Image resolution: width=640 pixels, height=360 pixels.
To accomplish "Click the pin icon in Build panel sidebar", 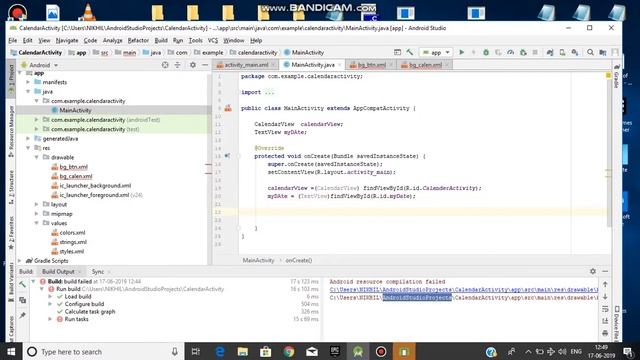I will pyautogui.click(x=22, y=315).
